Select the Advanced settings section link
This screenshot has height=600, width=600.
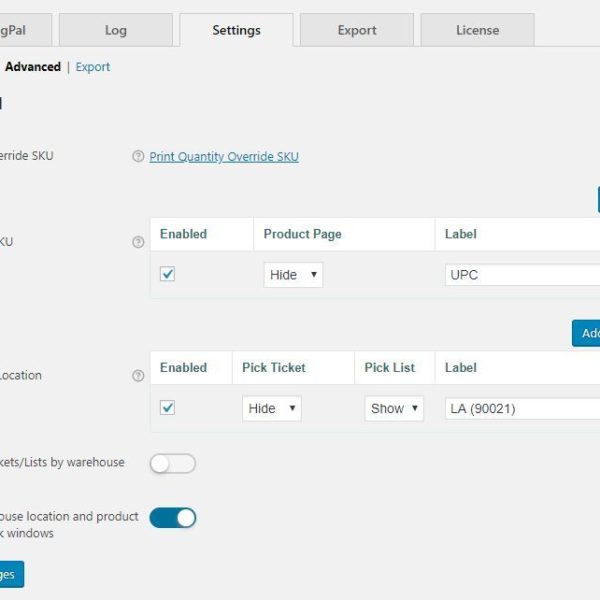click(33, 67)
